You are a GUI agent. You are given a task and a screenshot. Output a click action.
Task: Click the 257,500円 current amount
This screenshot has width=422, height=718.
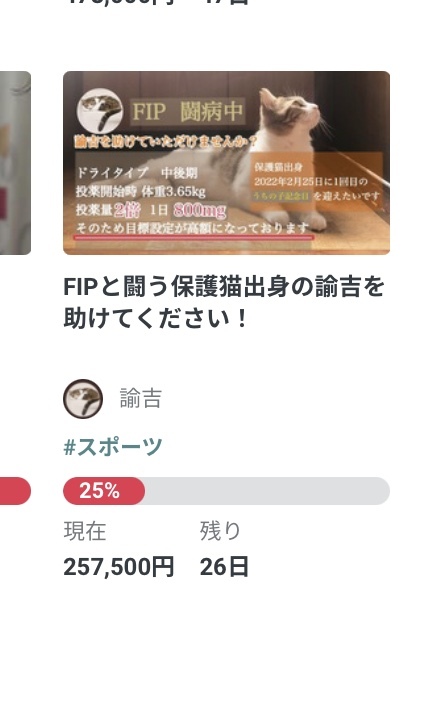[119, 567]
